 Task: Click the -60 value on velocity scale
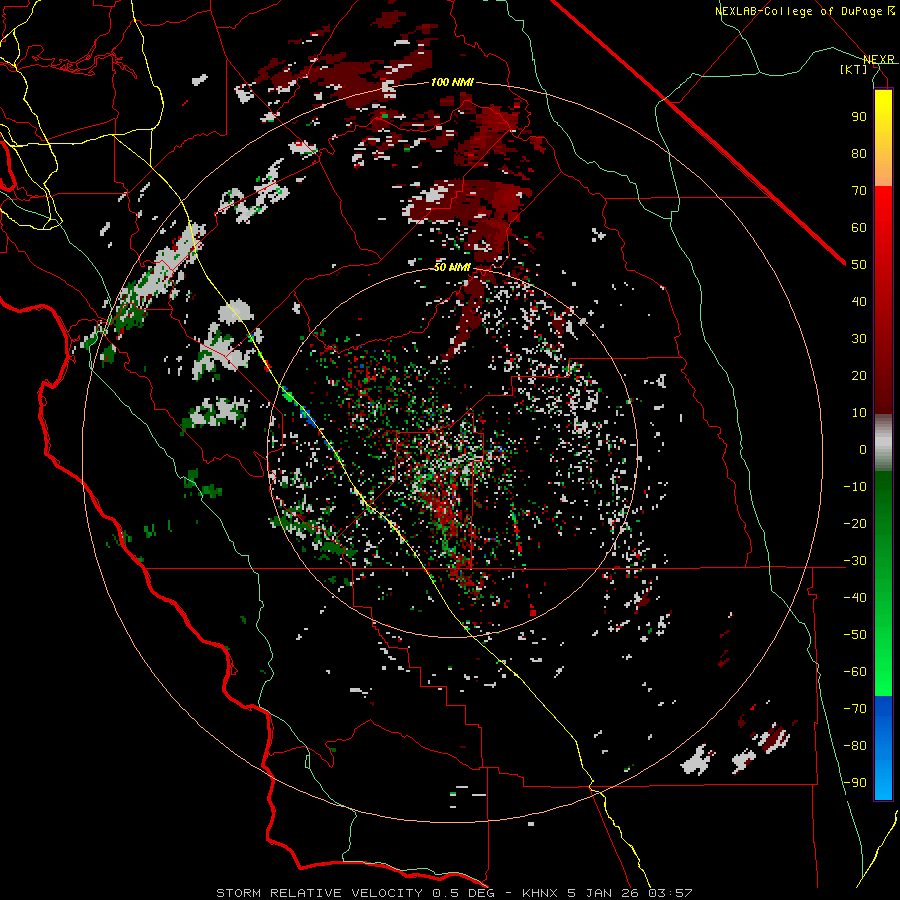point(855,672)
